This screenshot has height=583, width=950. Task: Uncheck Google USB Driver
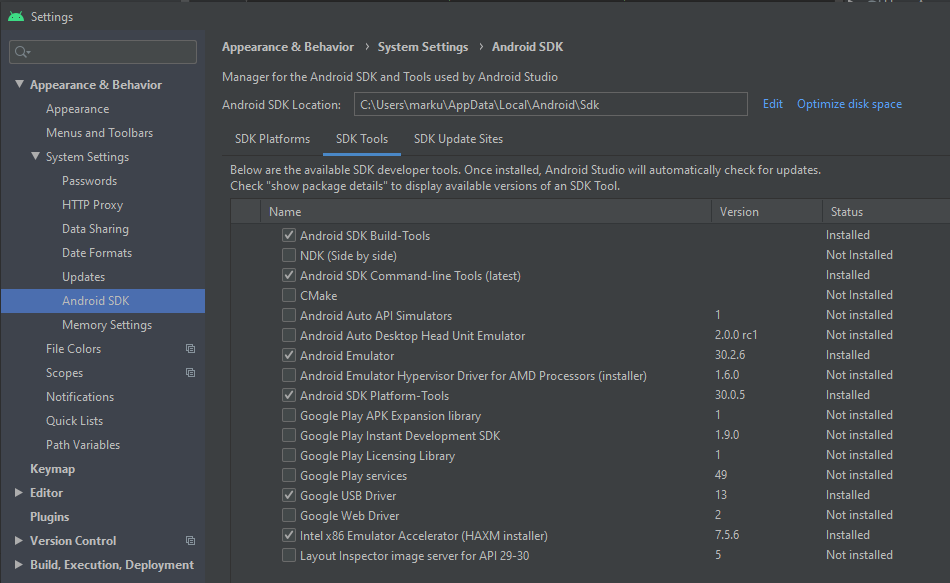289,495
